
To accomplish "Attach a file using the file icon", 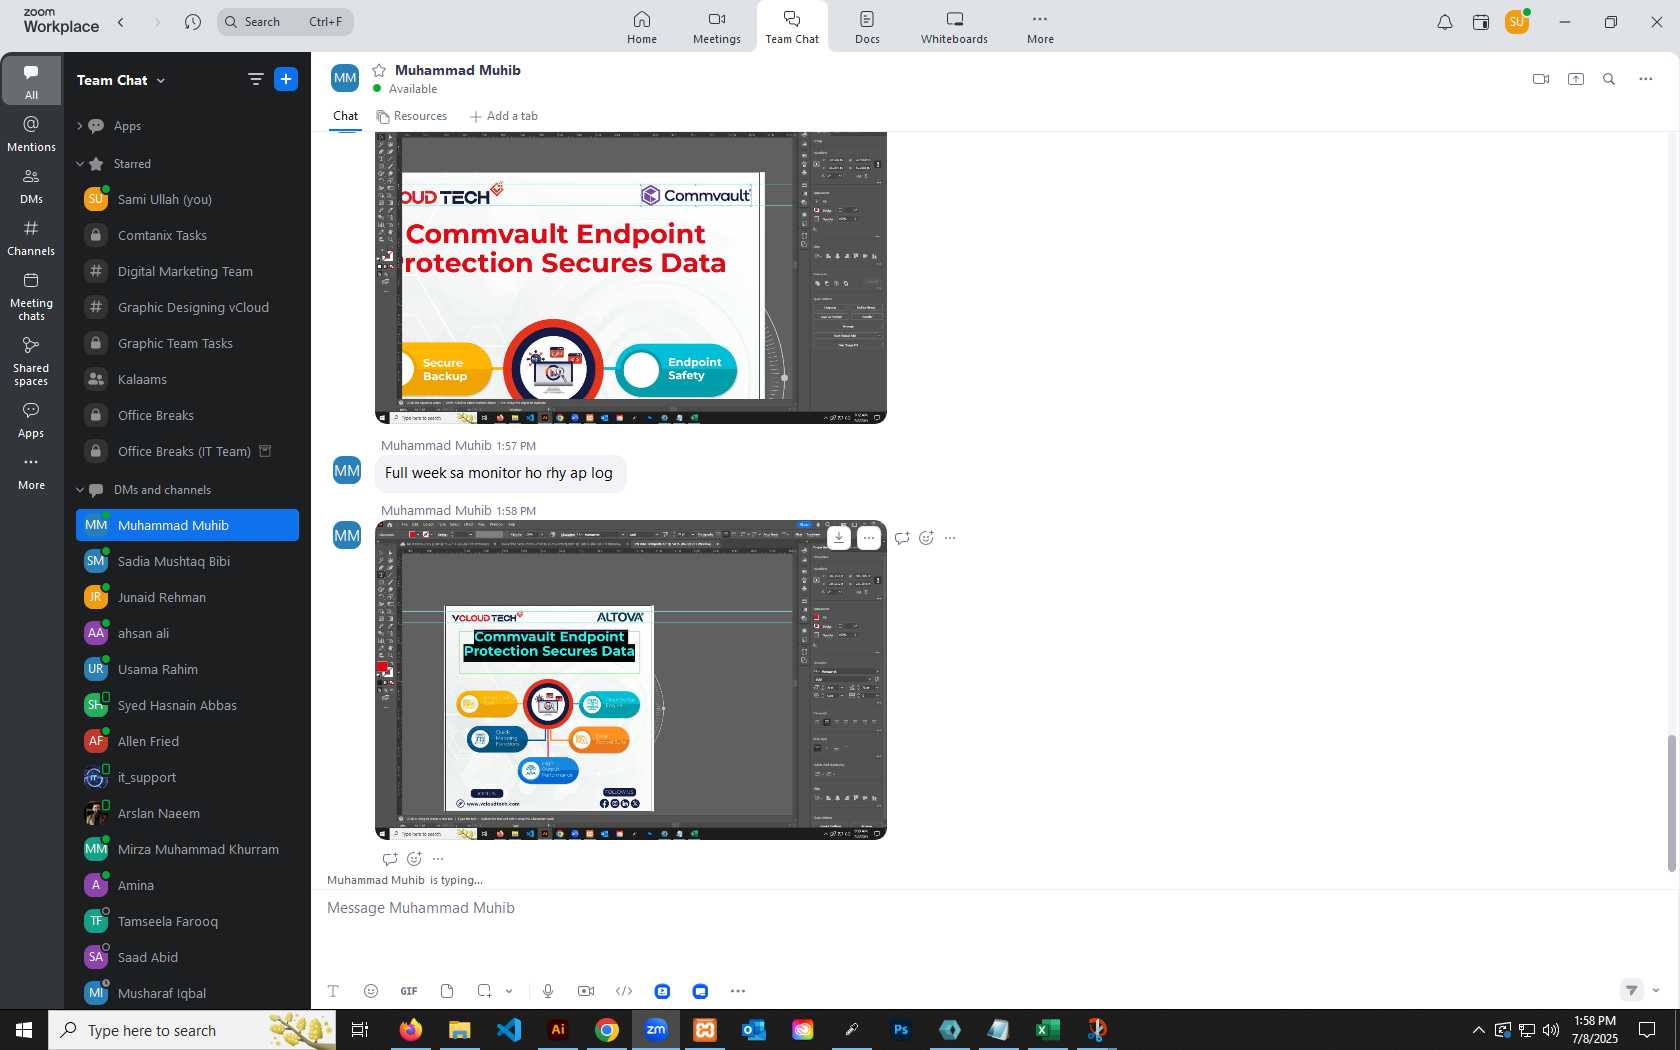I will [447, 991].
